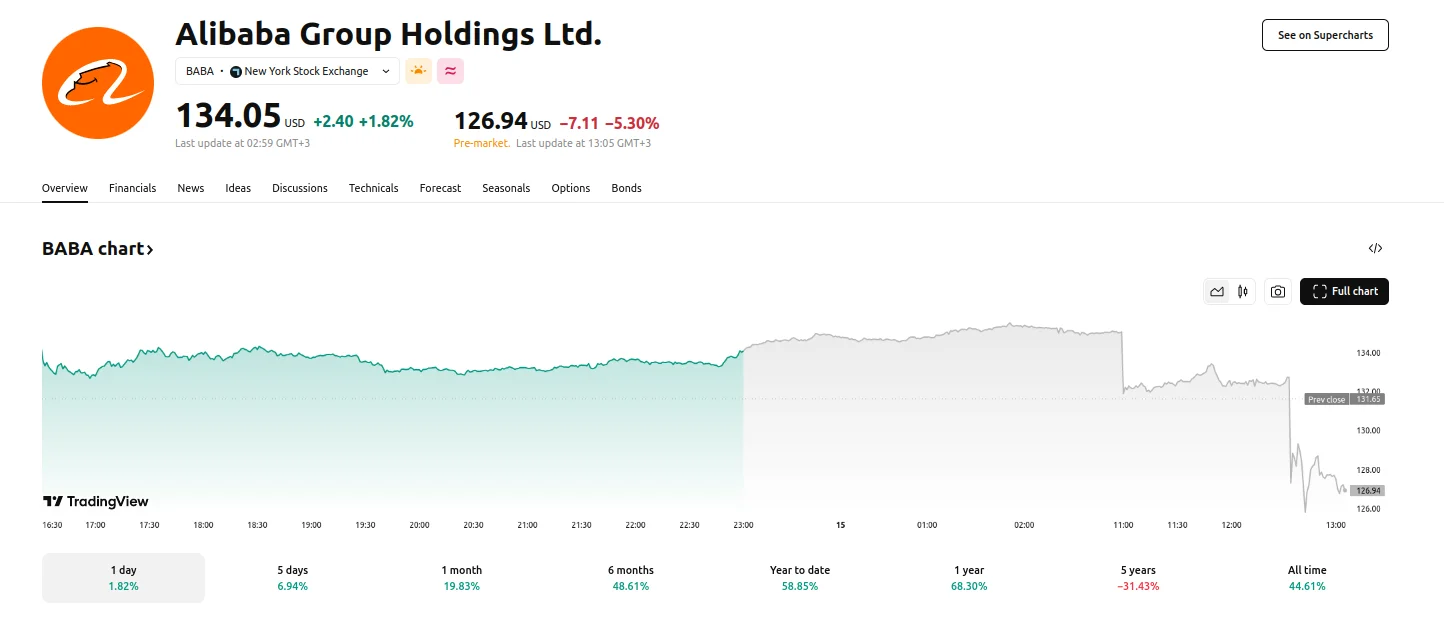Image resolution: width=1444 pixels, height=627 pixels.
Task: Open the Financials tab
Action: [132, 188]
